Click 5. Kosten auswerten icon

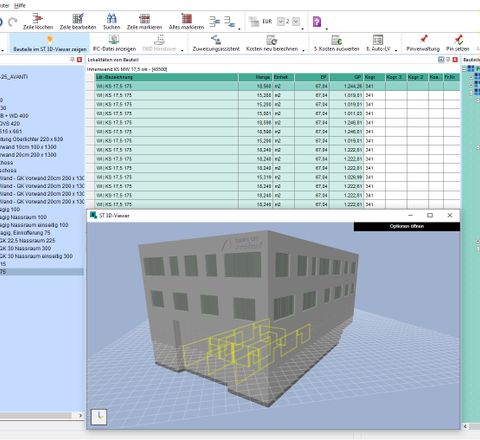[x=336, y=40]
